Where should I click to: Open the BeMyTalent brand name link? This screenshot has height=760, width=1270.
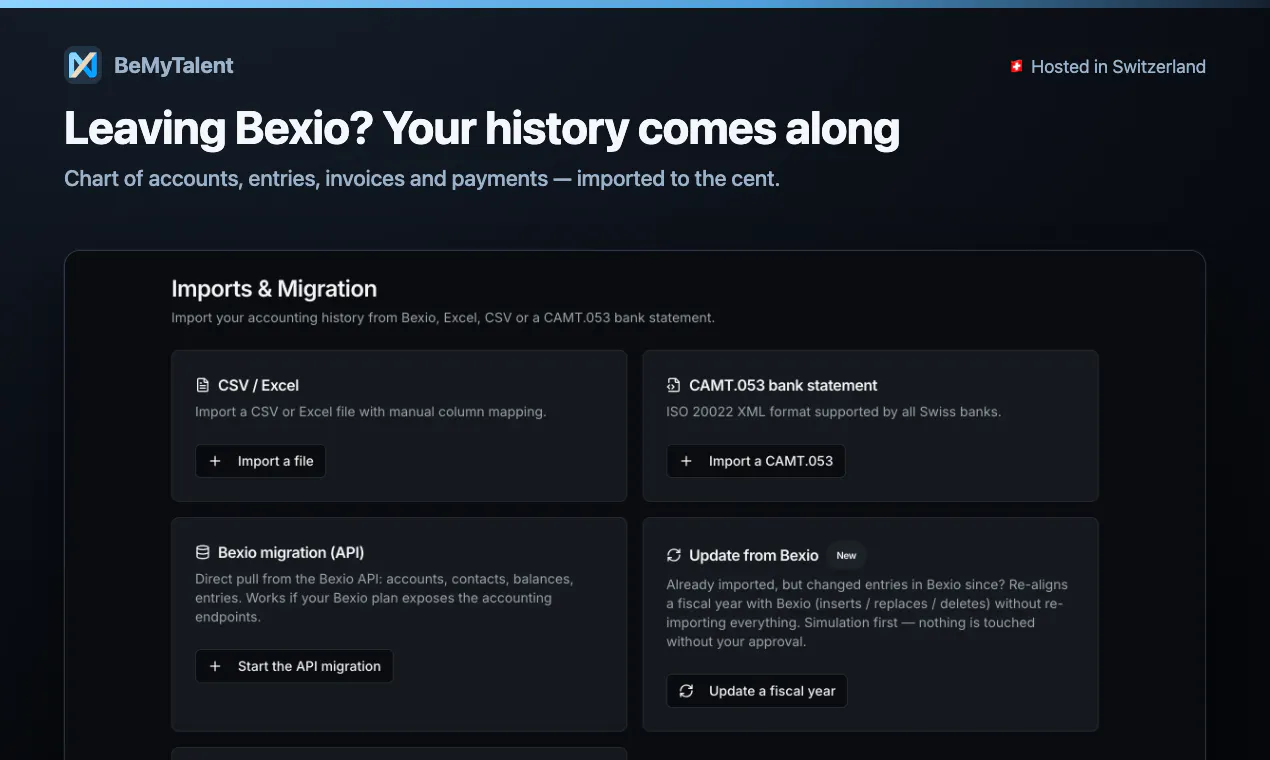[x=174, y=66]
